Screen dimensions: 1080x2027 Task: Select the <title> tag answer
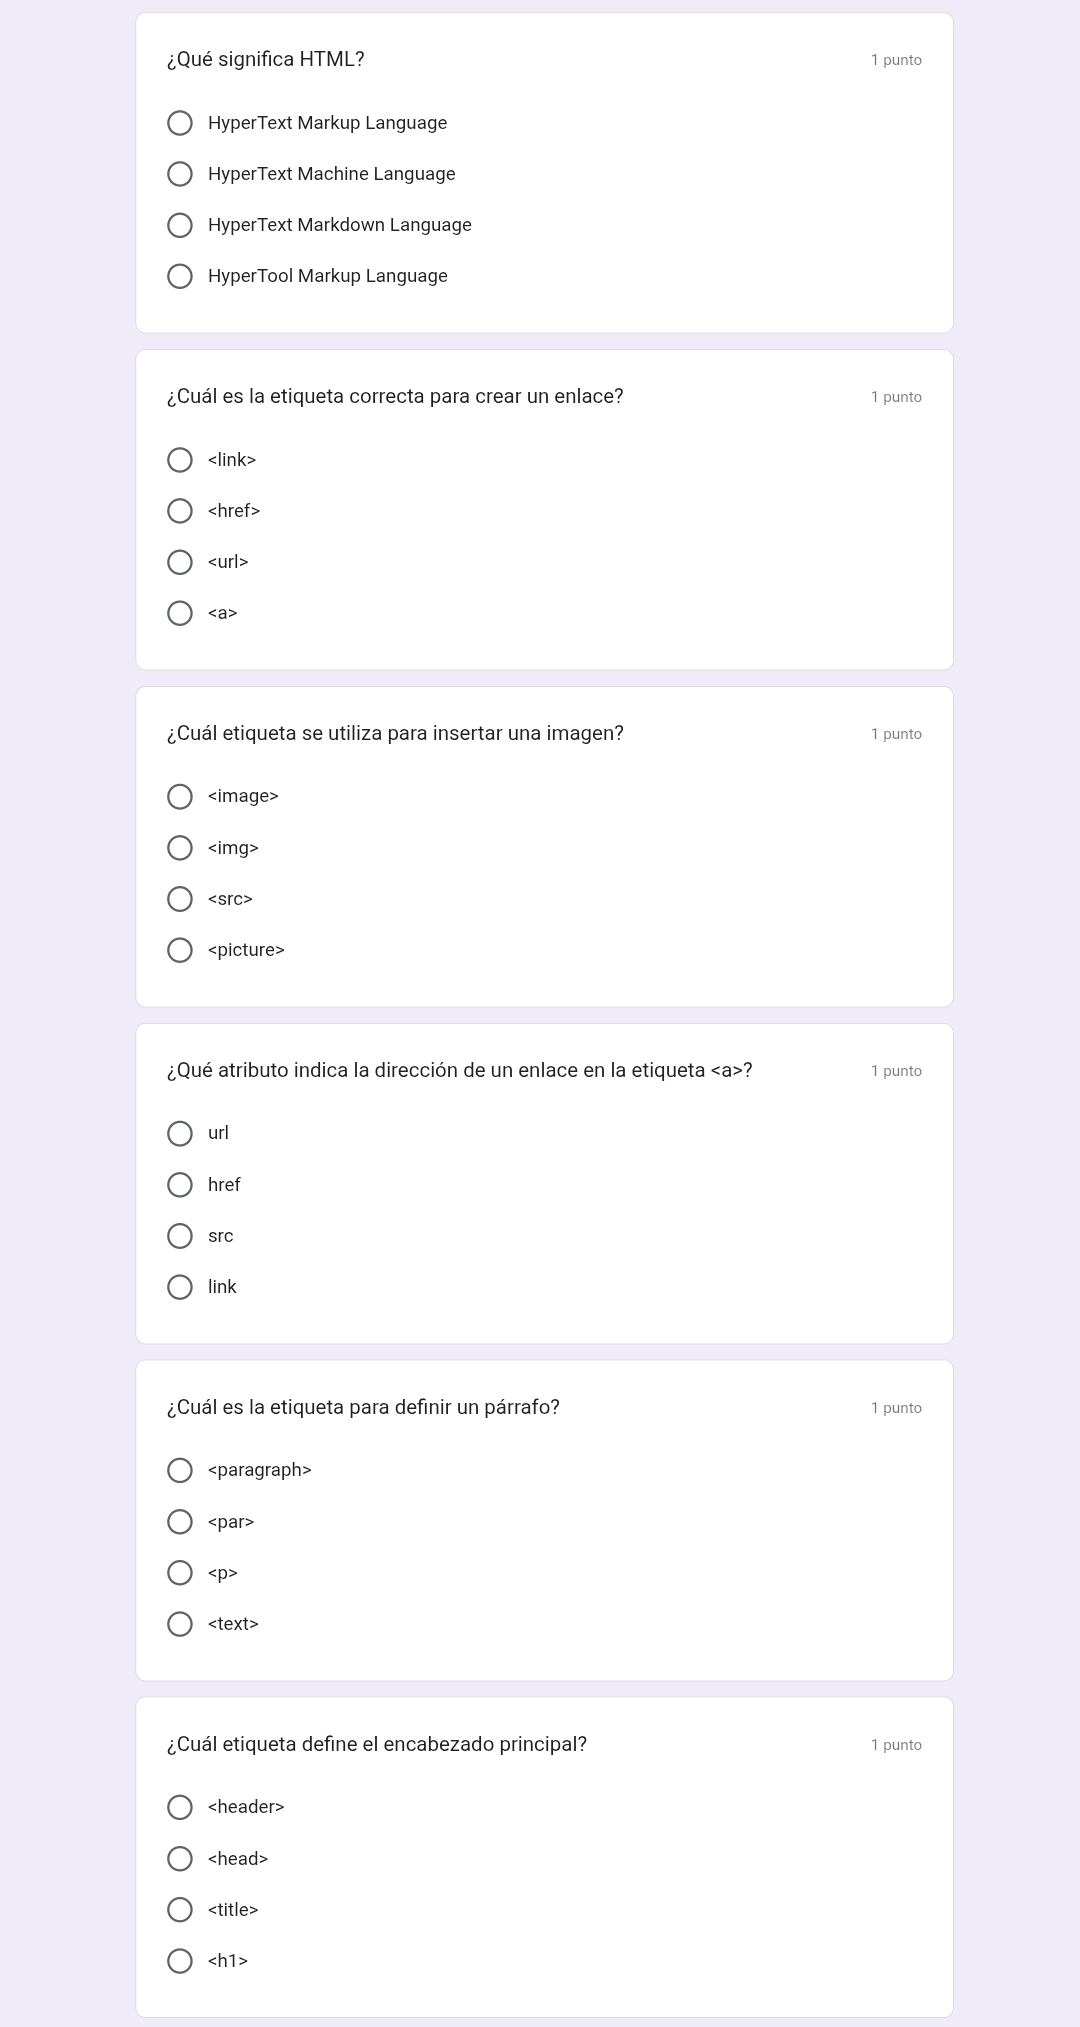180,1910
